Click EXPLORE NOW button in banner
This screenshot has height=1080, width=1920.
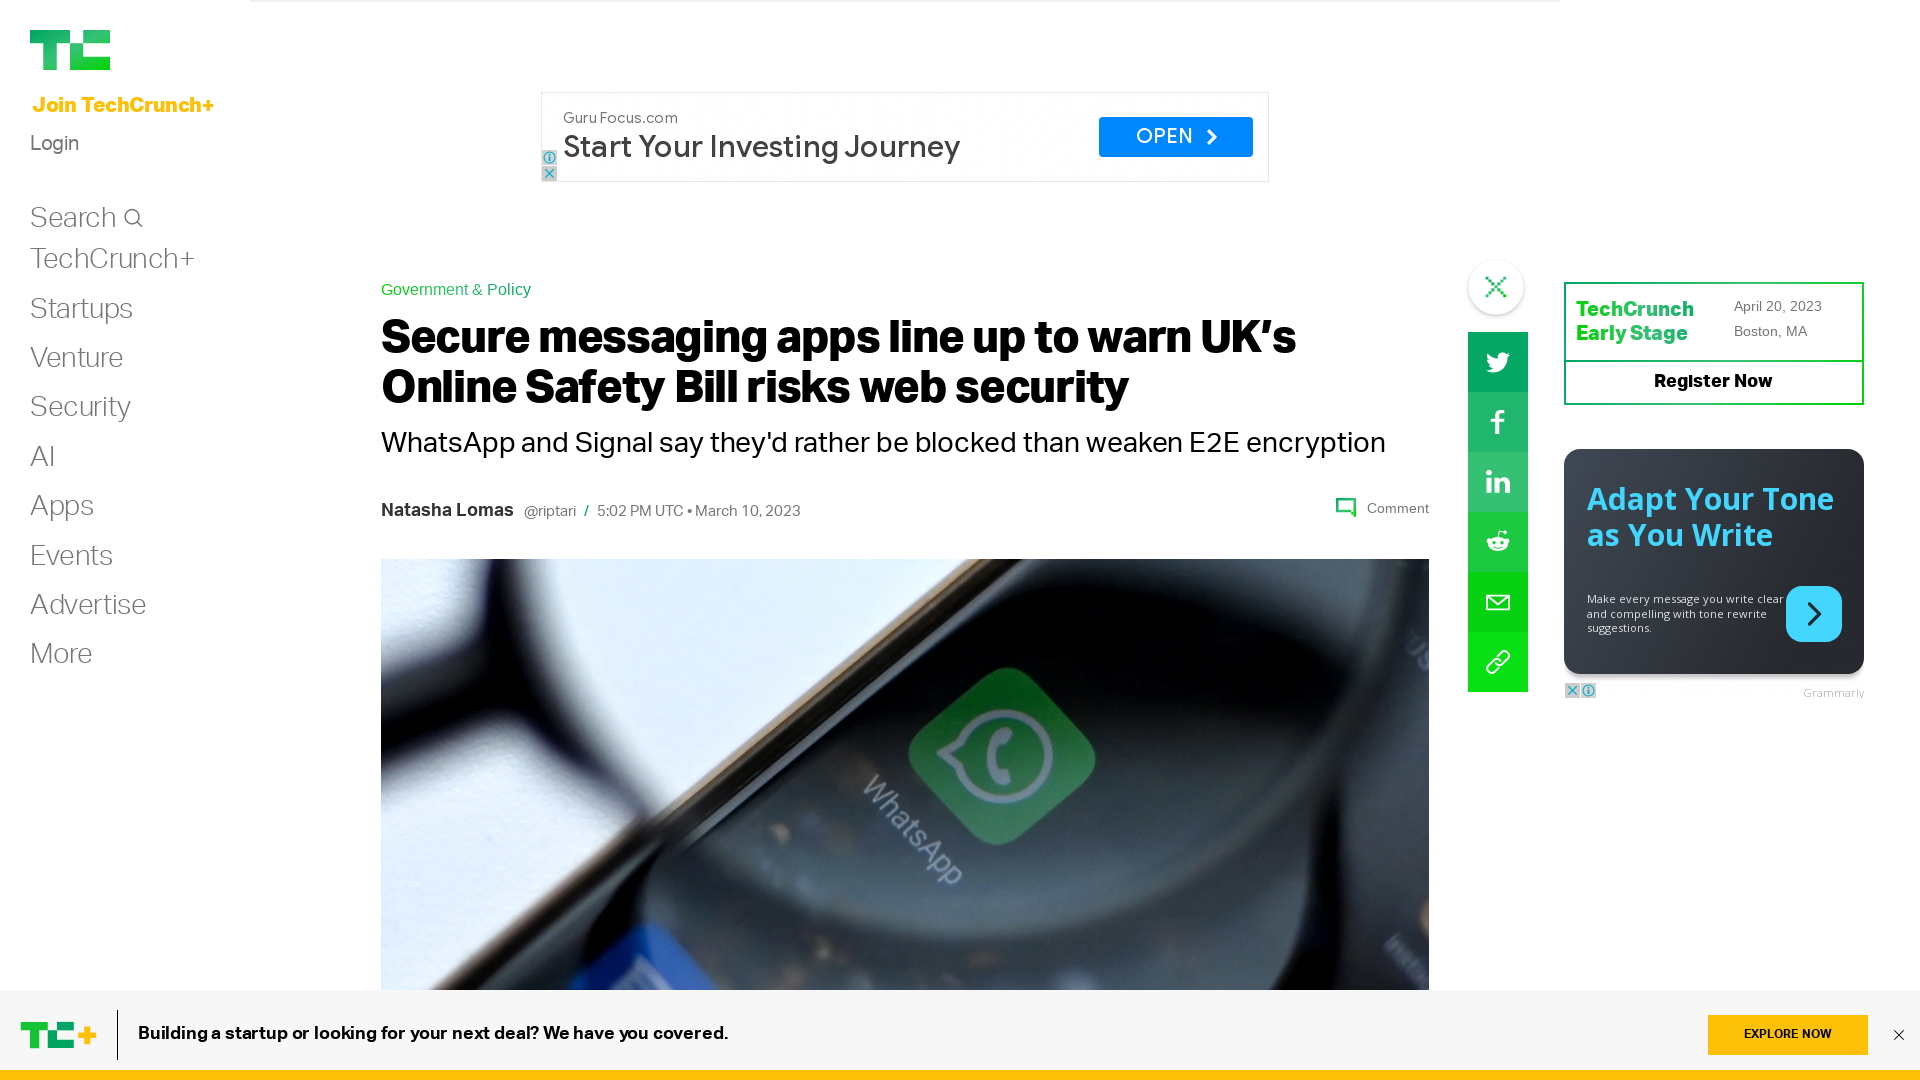tap(1787, 1035)
